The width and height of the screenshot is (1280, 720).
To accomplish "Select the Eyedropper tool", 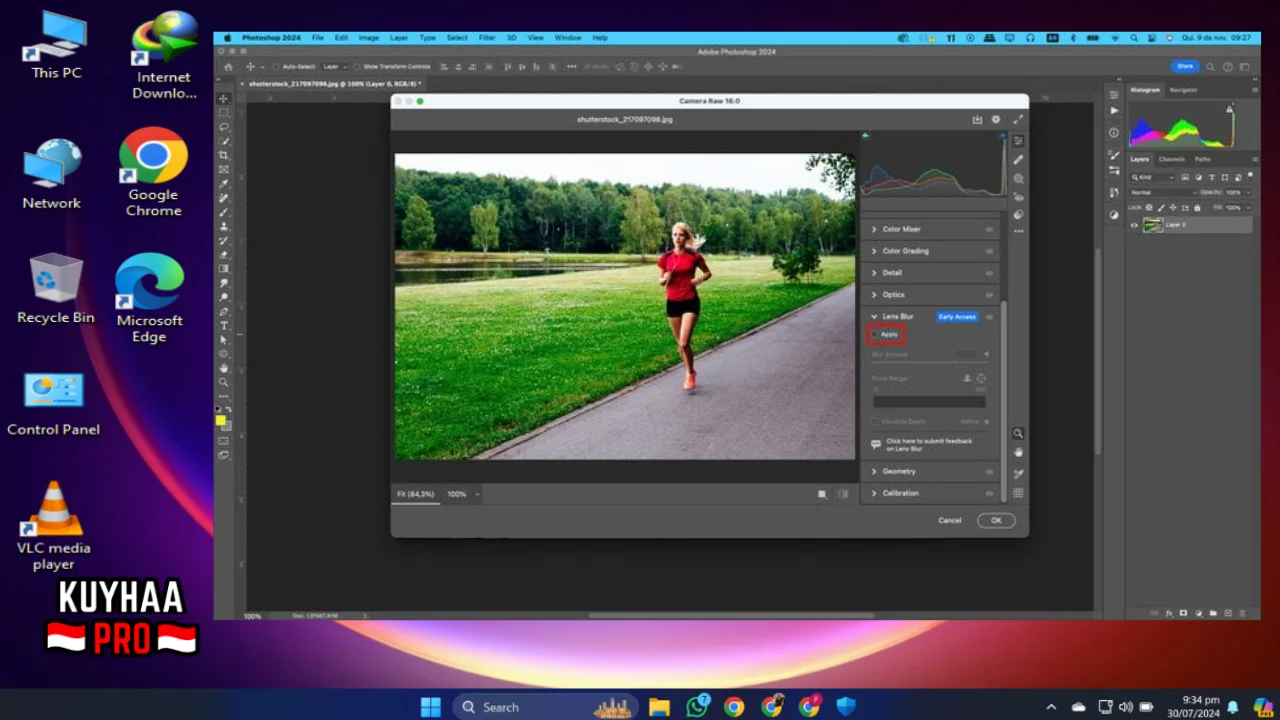I will coord(224,184).
